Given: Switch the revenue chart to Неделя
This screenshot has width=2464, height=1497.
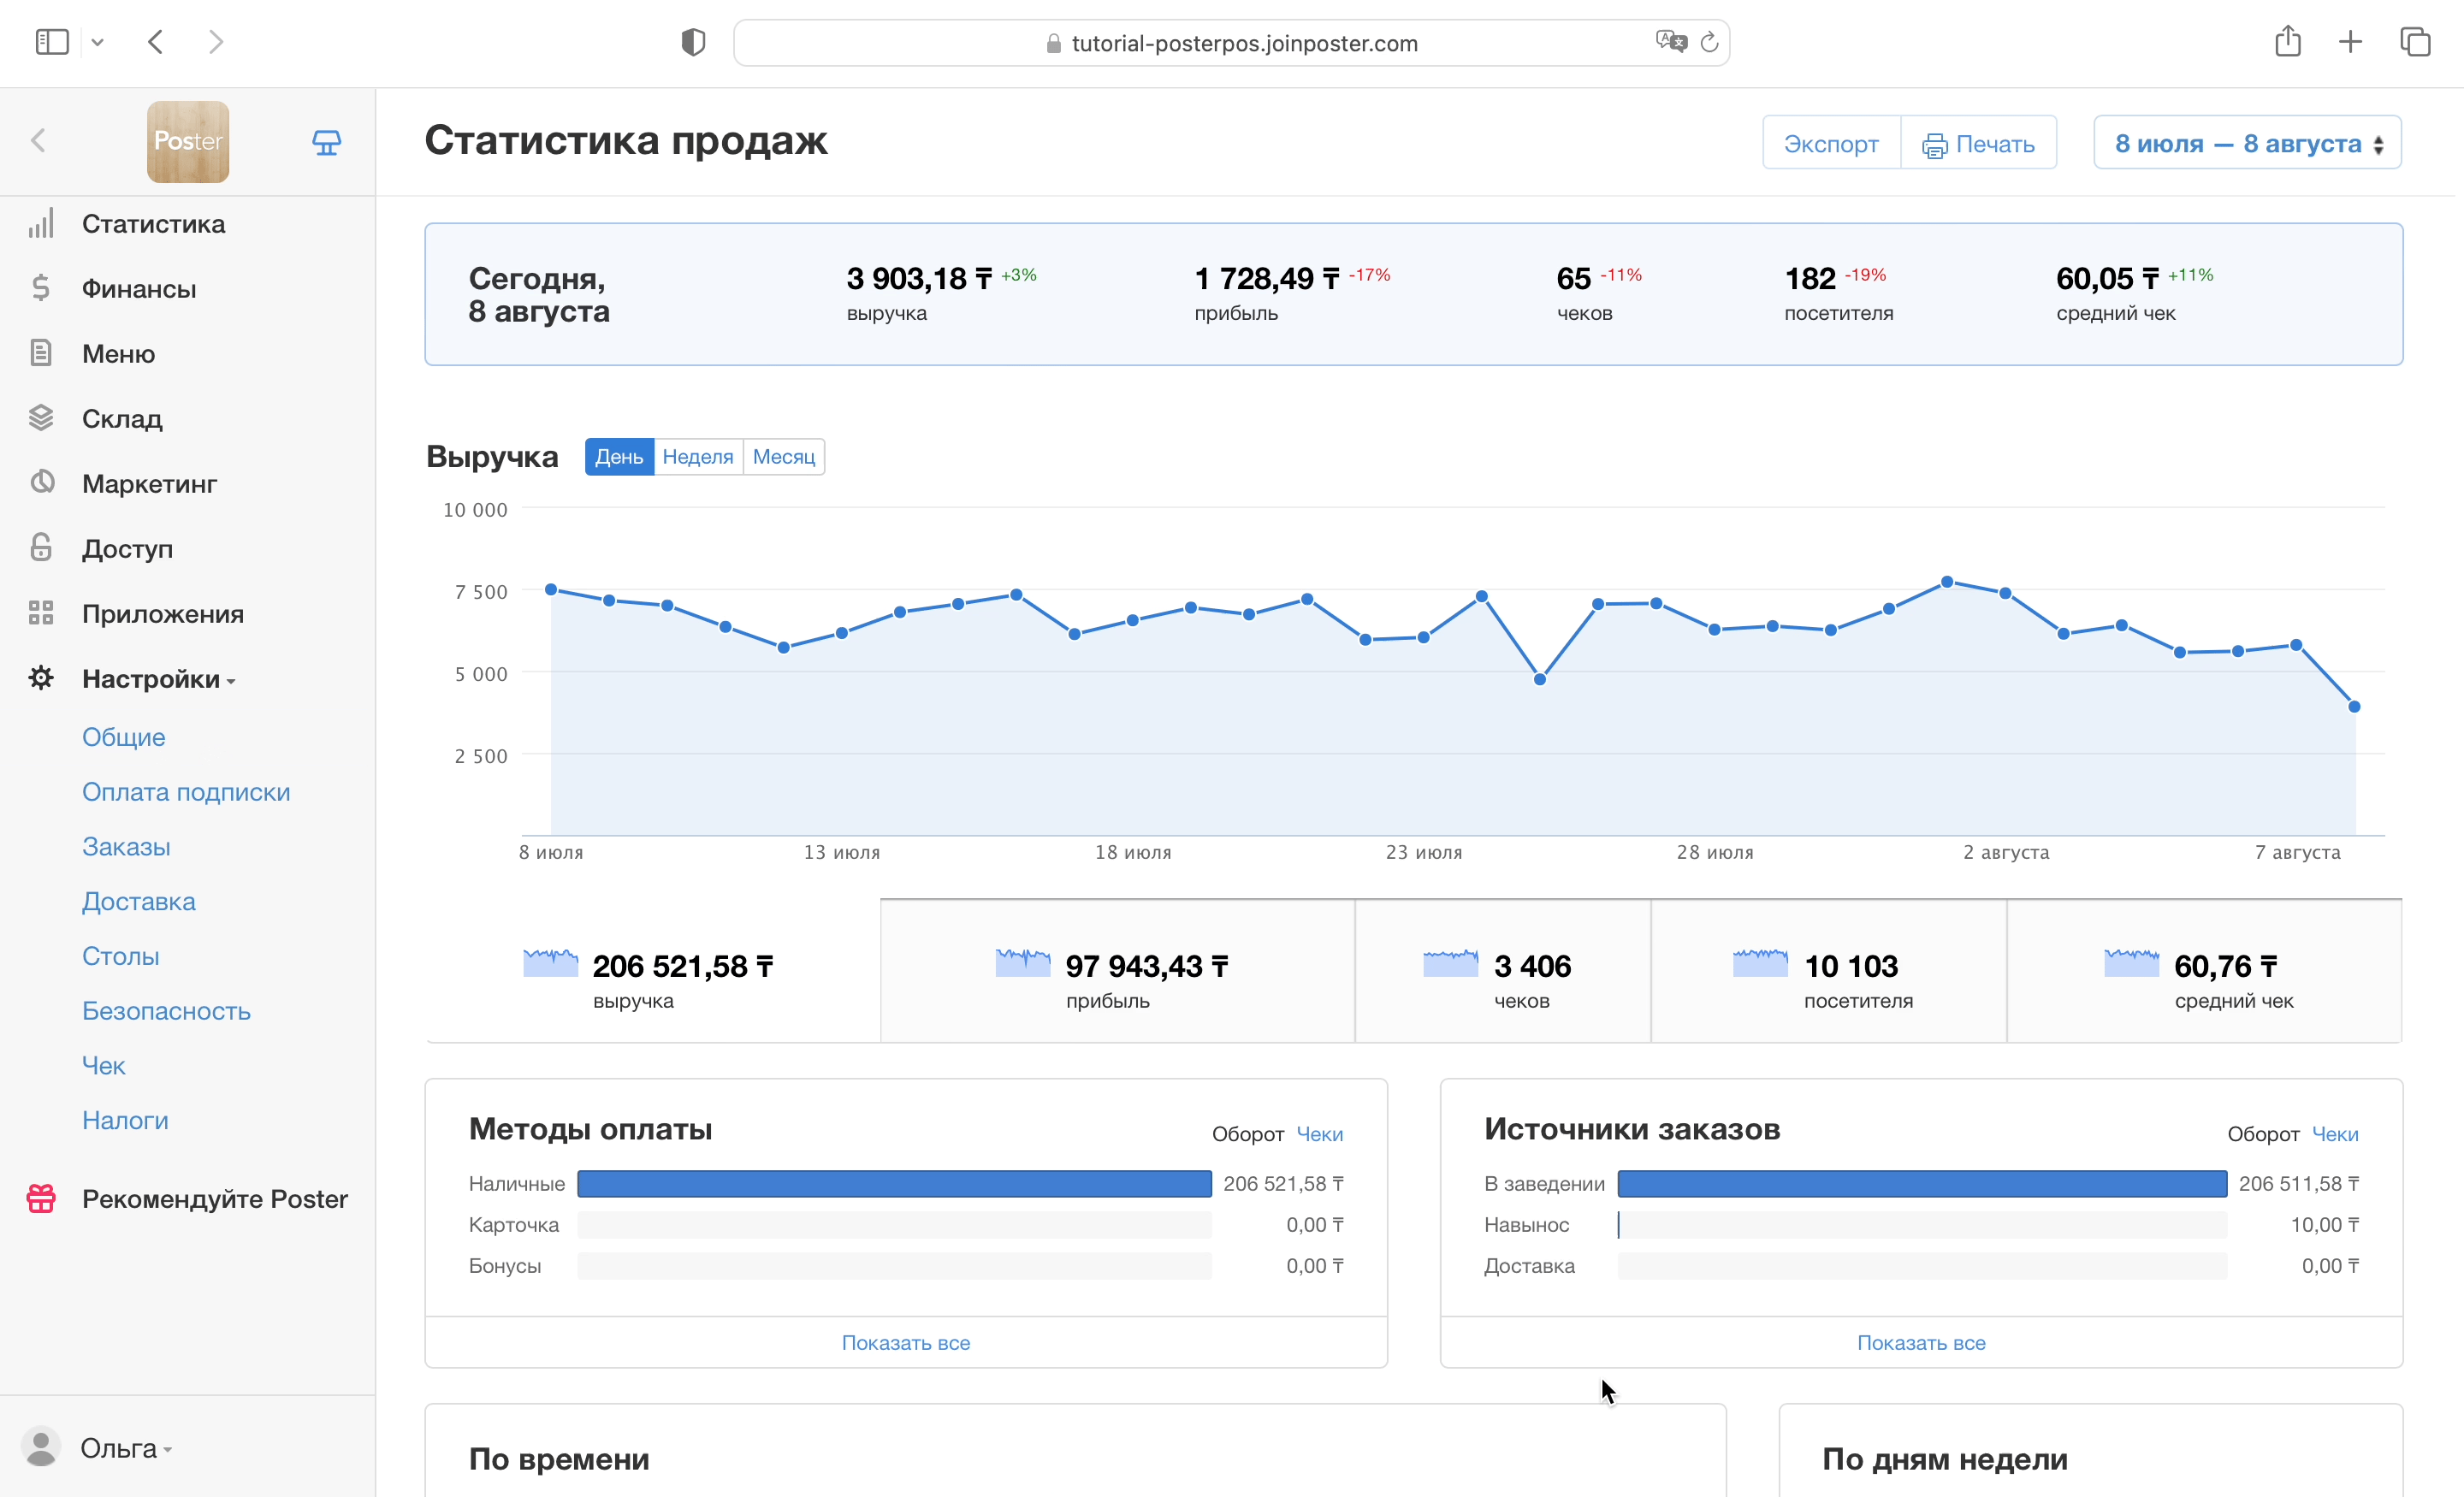Looking at the screenshot, I should 697,457.
